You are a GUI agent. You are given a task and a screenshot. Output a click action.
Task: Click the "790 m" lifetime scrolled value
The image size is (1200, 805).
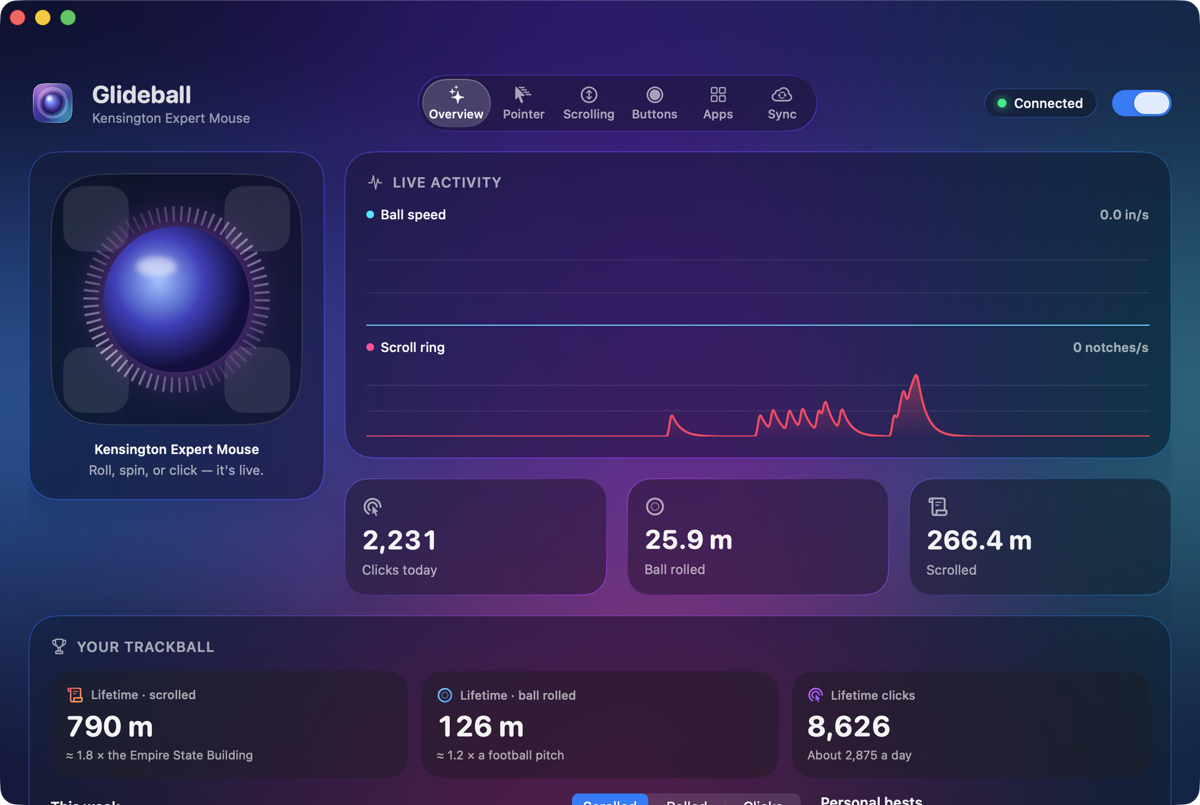(109, 726)
